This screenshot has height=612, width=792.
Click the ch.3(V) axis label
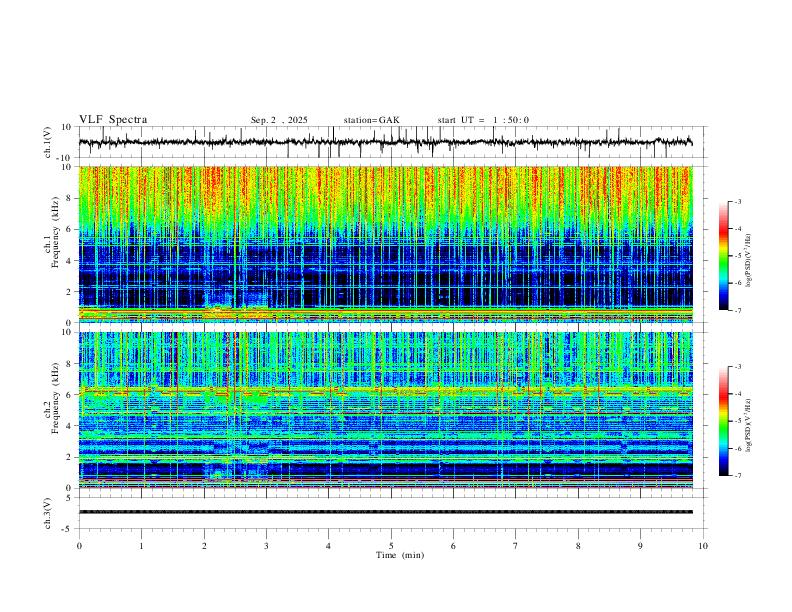tap(48, 514)
